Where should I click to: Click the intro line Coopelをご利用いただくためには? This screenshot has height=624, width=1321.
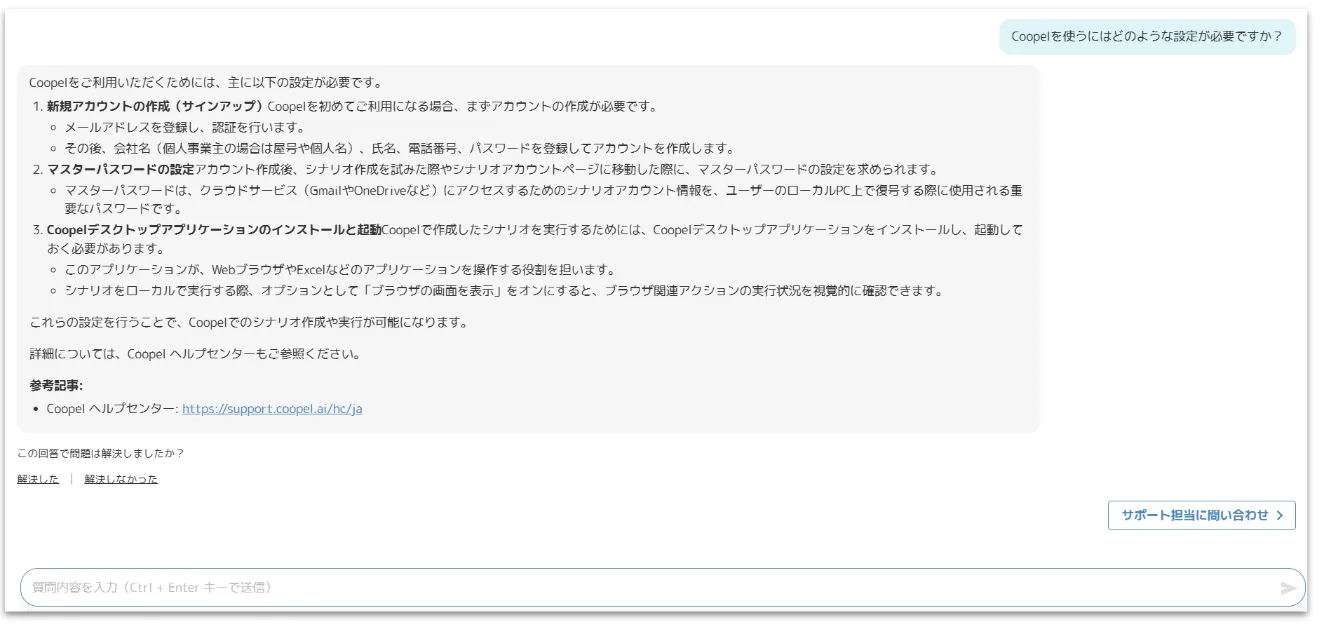click(205, 83)
